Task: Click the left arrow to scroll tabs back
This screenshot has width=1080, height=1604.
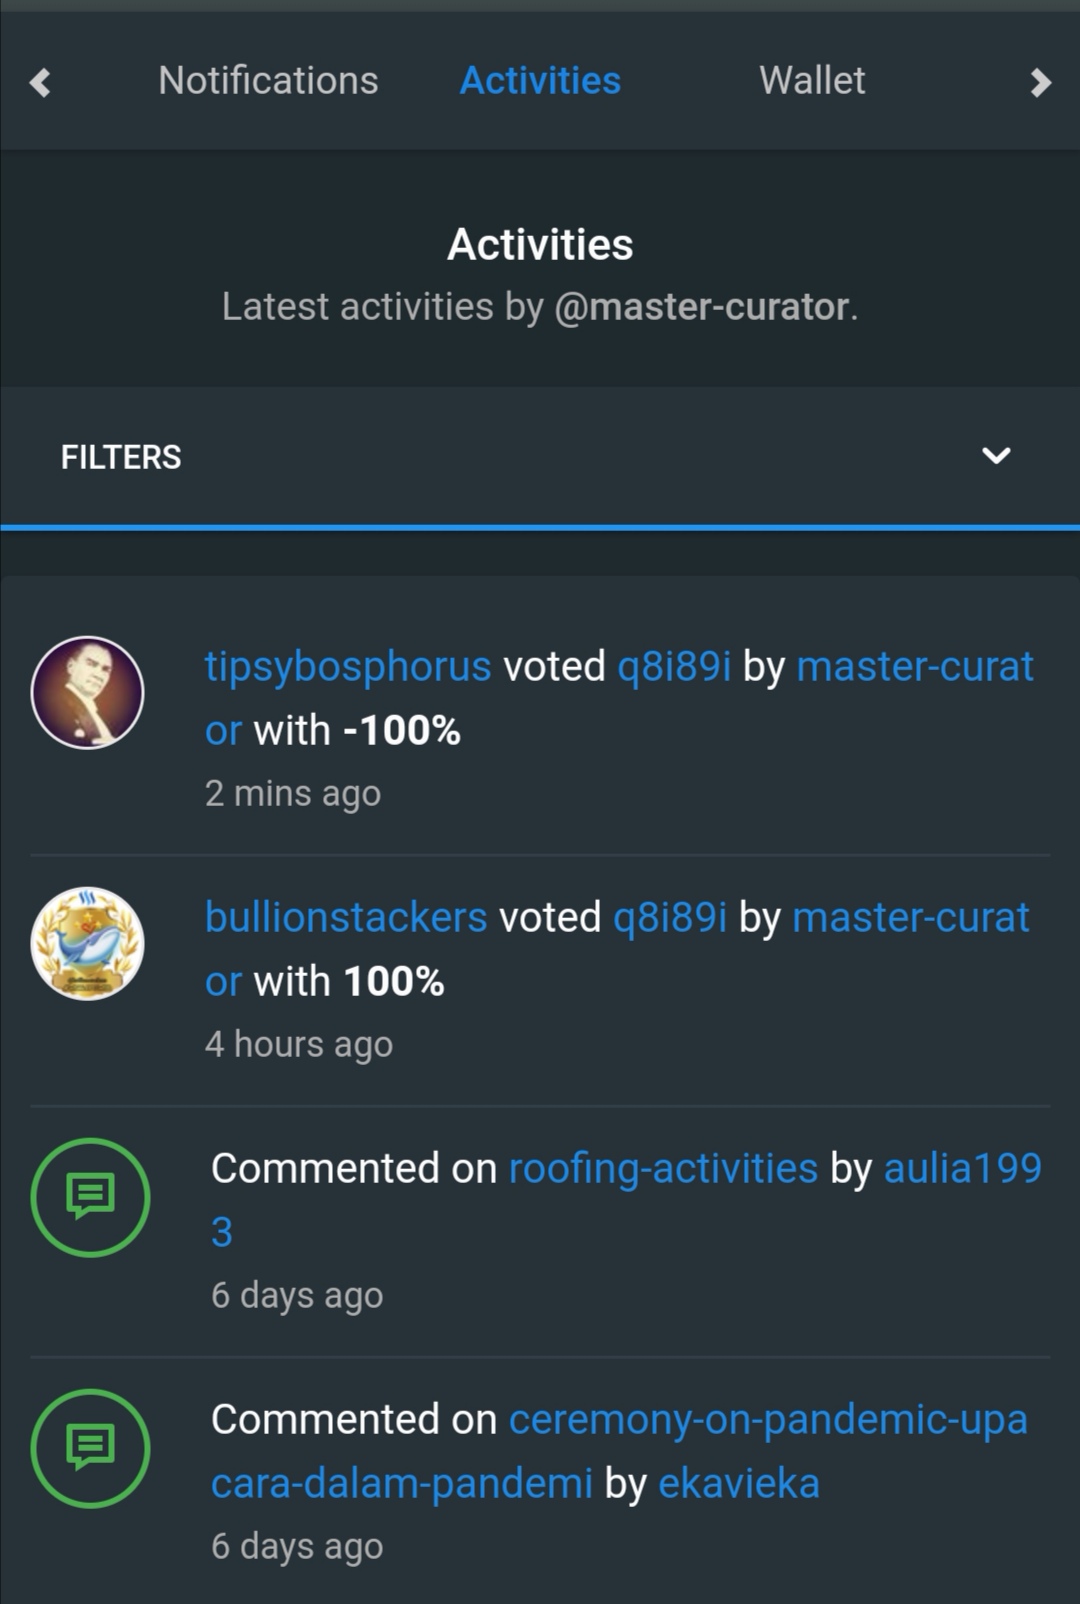Action: [x=40, y=82]
